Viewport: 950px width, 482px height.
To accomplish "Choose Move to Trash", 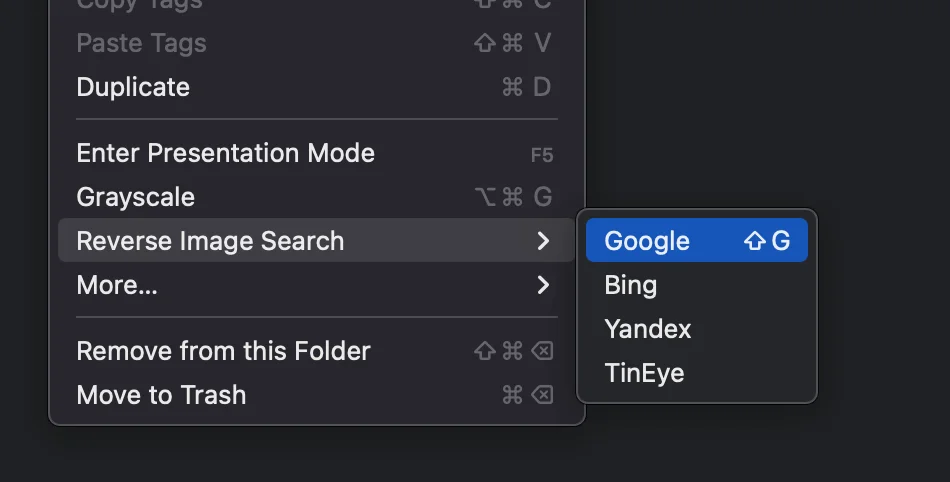I will (x=161, y=395).
